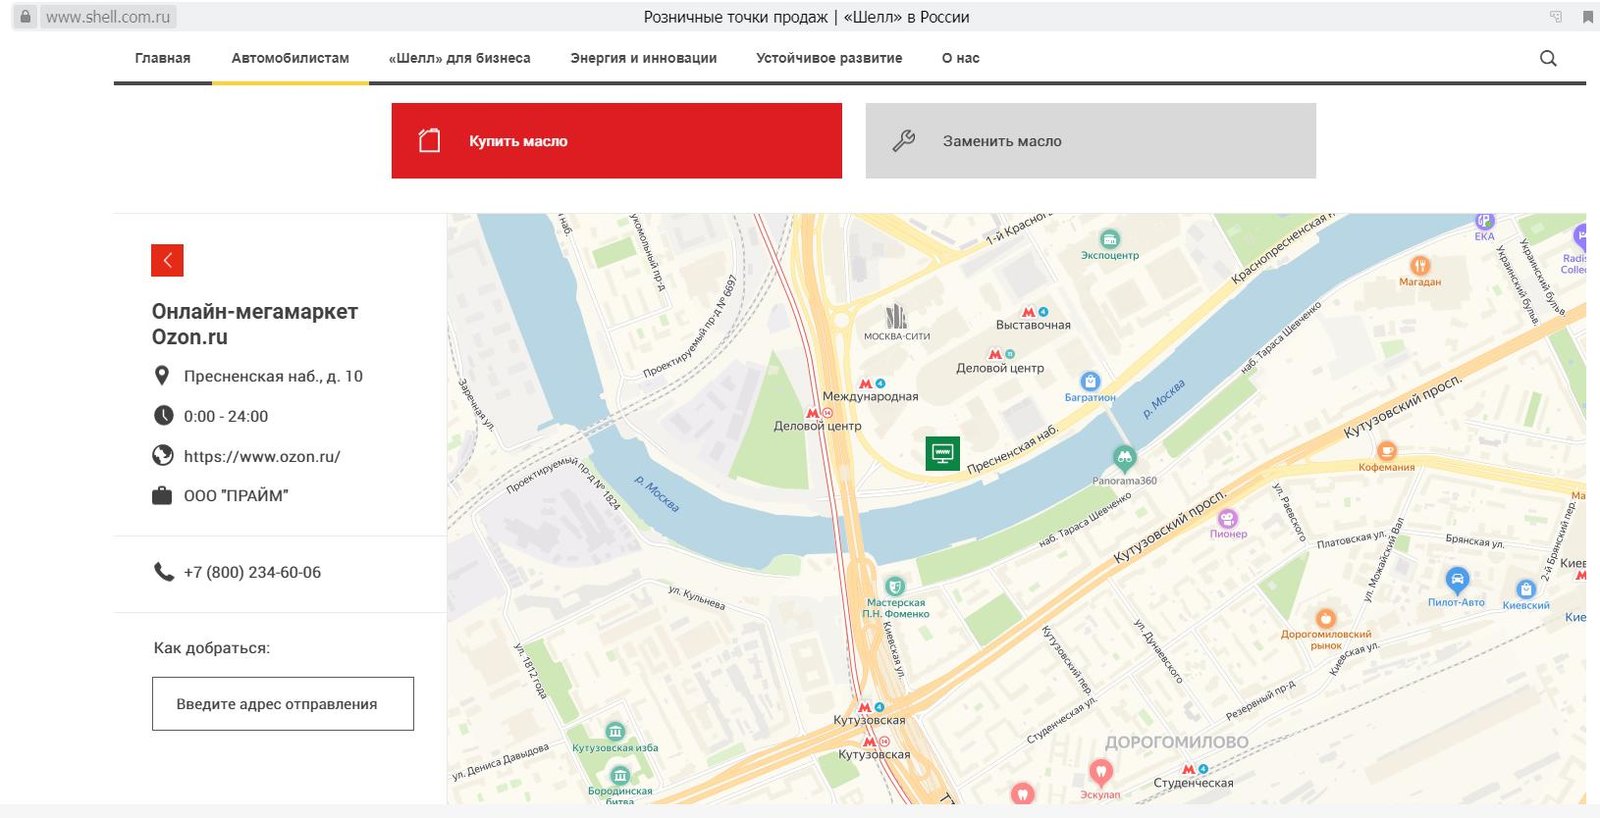Image resolution: width=1600 pixels, height=818 pixels.
Task: Click the Кутузовская изба museum icon
Action: (x=615, y=731)
